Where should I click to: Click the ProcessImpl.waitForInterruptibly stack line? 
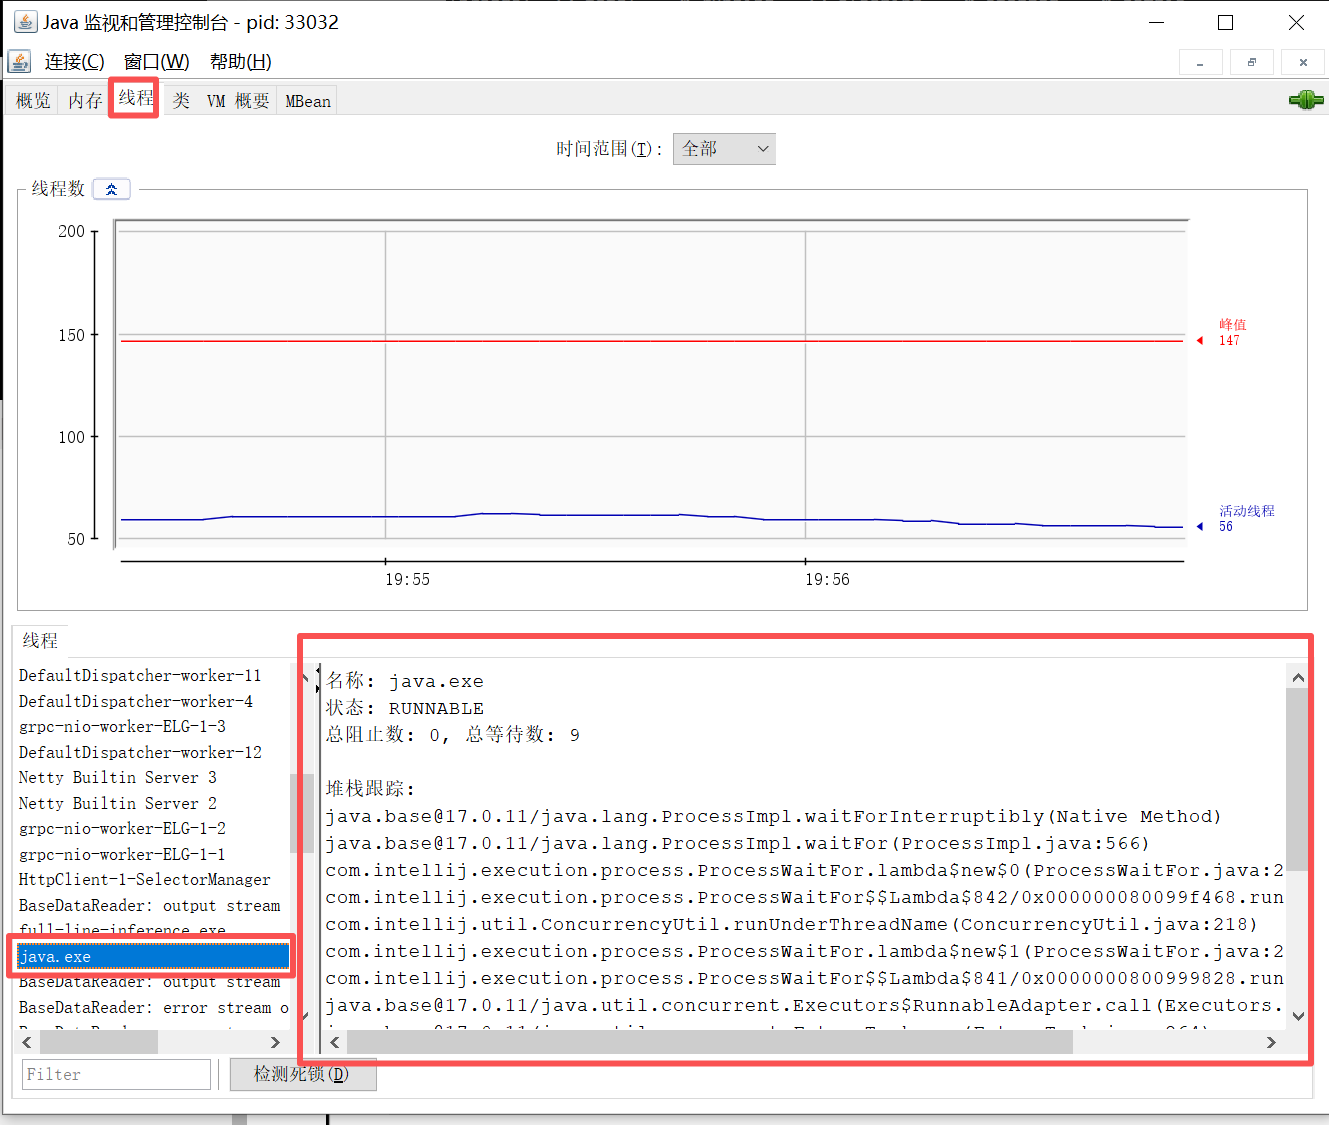(x=773, y=816)
